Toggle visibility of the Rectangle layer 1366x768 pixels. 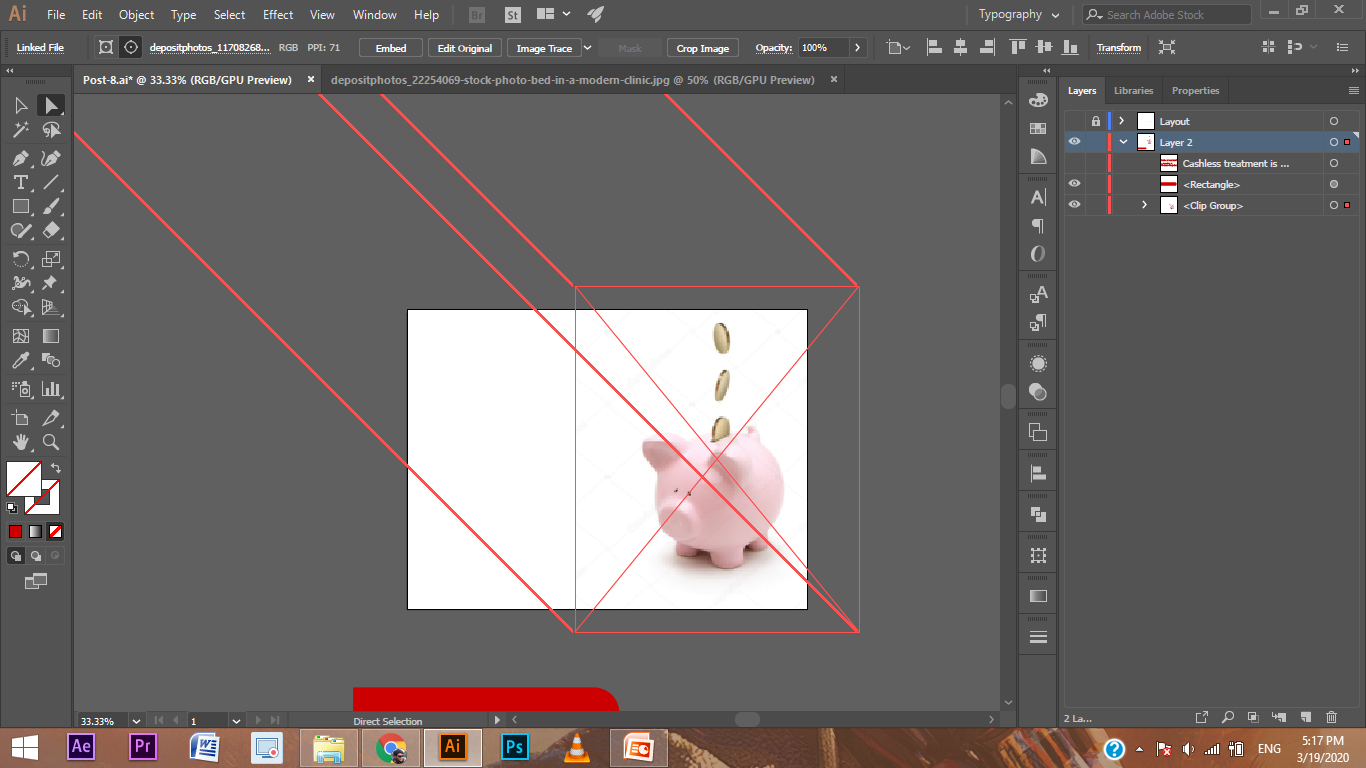pyautogui.click(x=1074, y=184)
